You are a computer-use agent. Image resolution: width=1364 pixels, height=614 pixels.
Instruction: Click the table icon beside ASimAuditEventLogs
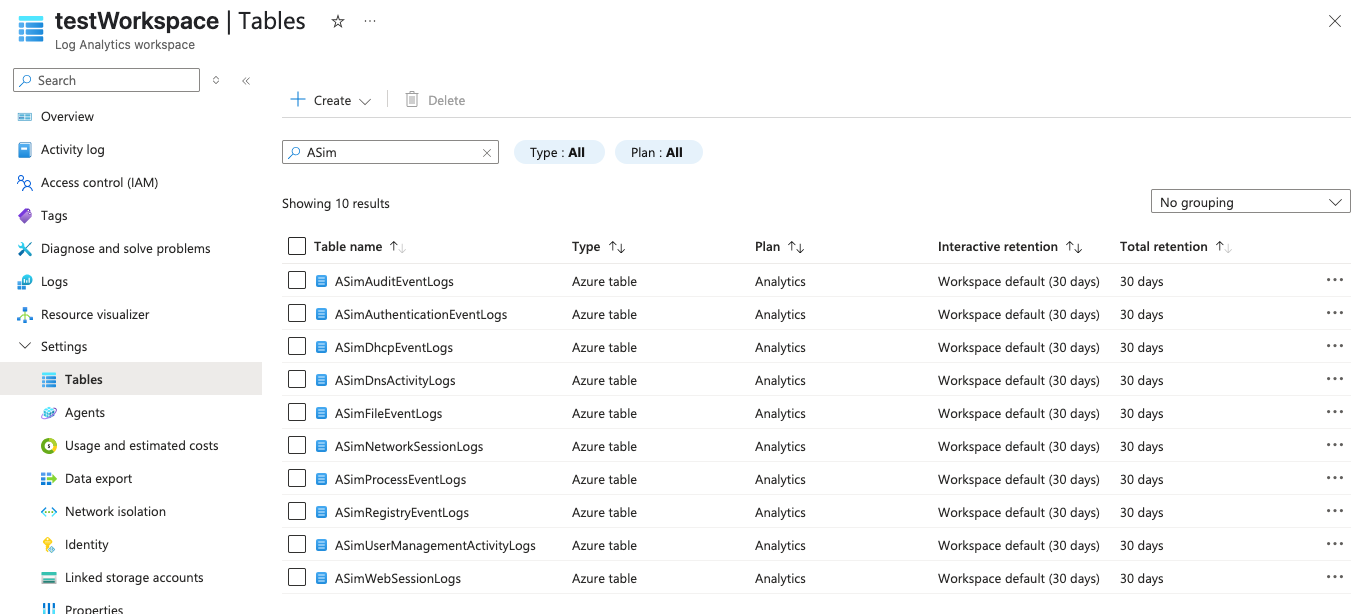click(322, 281)
